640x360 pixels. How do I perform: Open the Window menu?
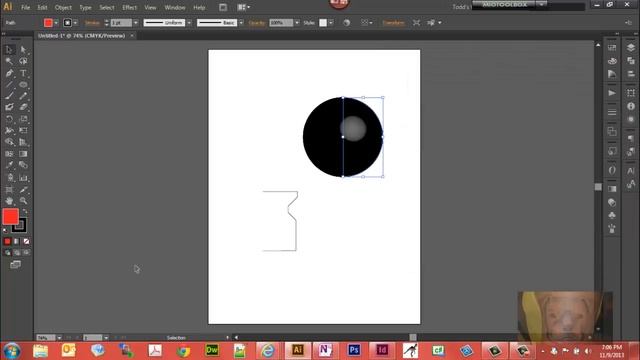(x=175, y=7)
